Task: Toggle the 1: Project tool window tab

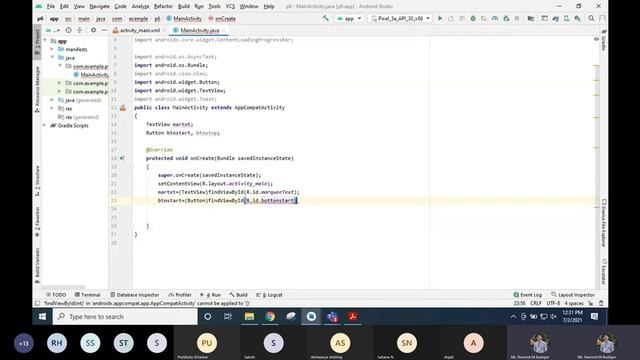Action: pyautogui.click(x=37, y=42)
